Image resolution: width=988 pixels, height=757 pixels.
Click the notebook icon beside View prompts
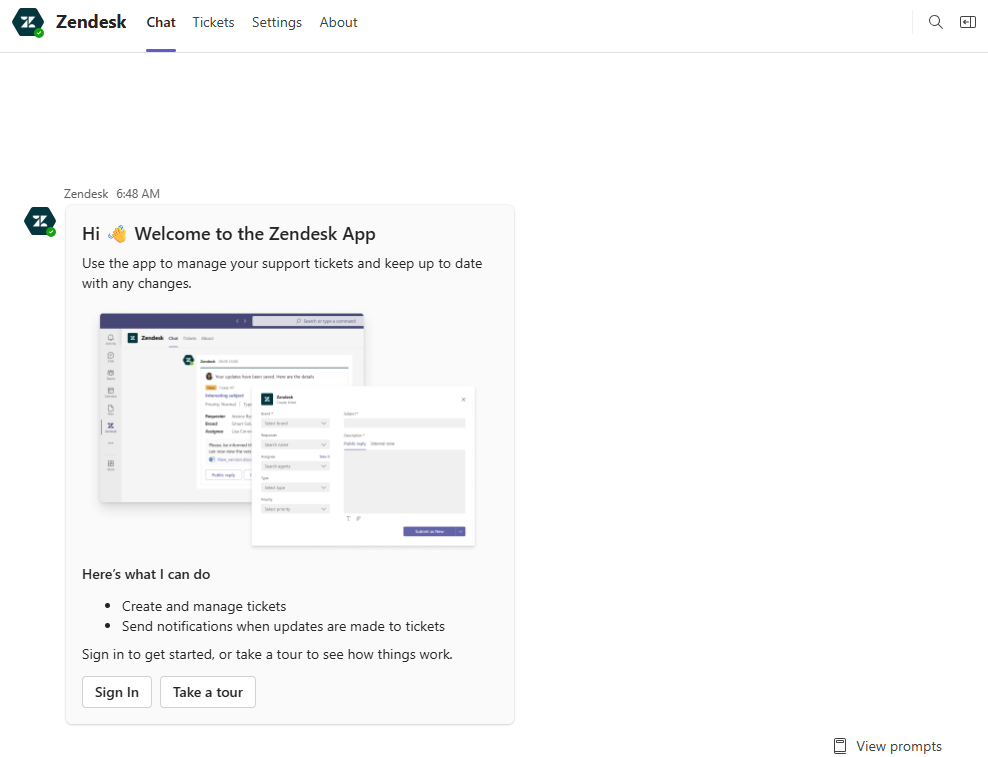pyautogui.click(x=840, y=746)
